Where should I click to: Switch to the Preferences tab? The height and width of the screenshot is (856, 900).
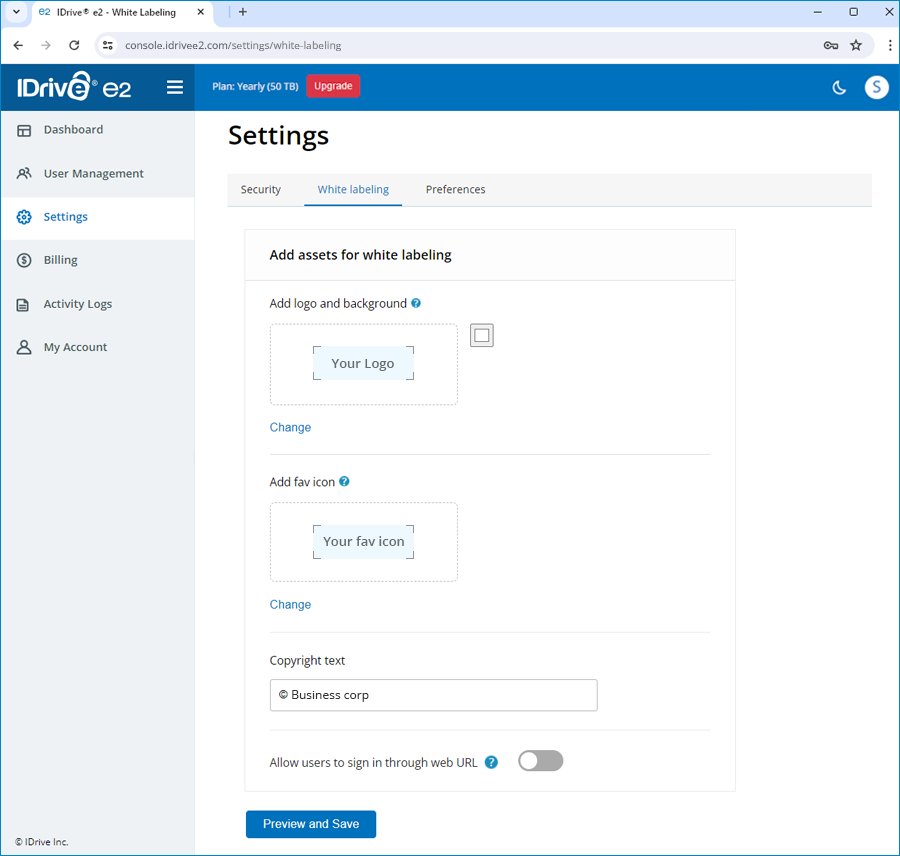[455, 189]
